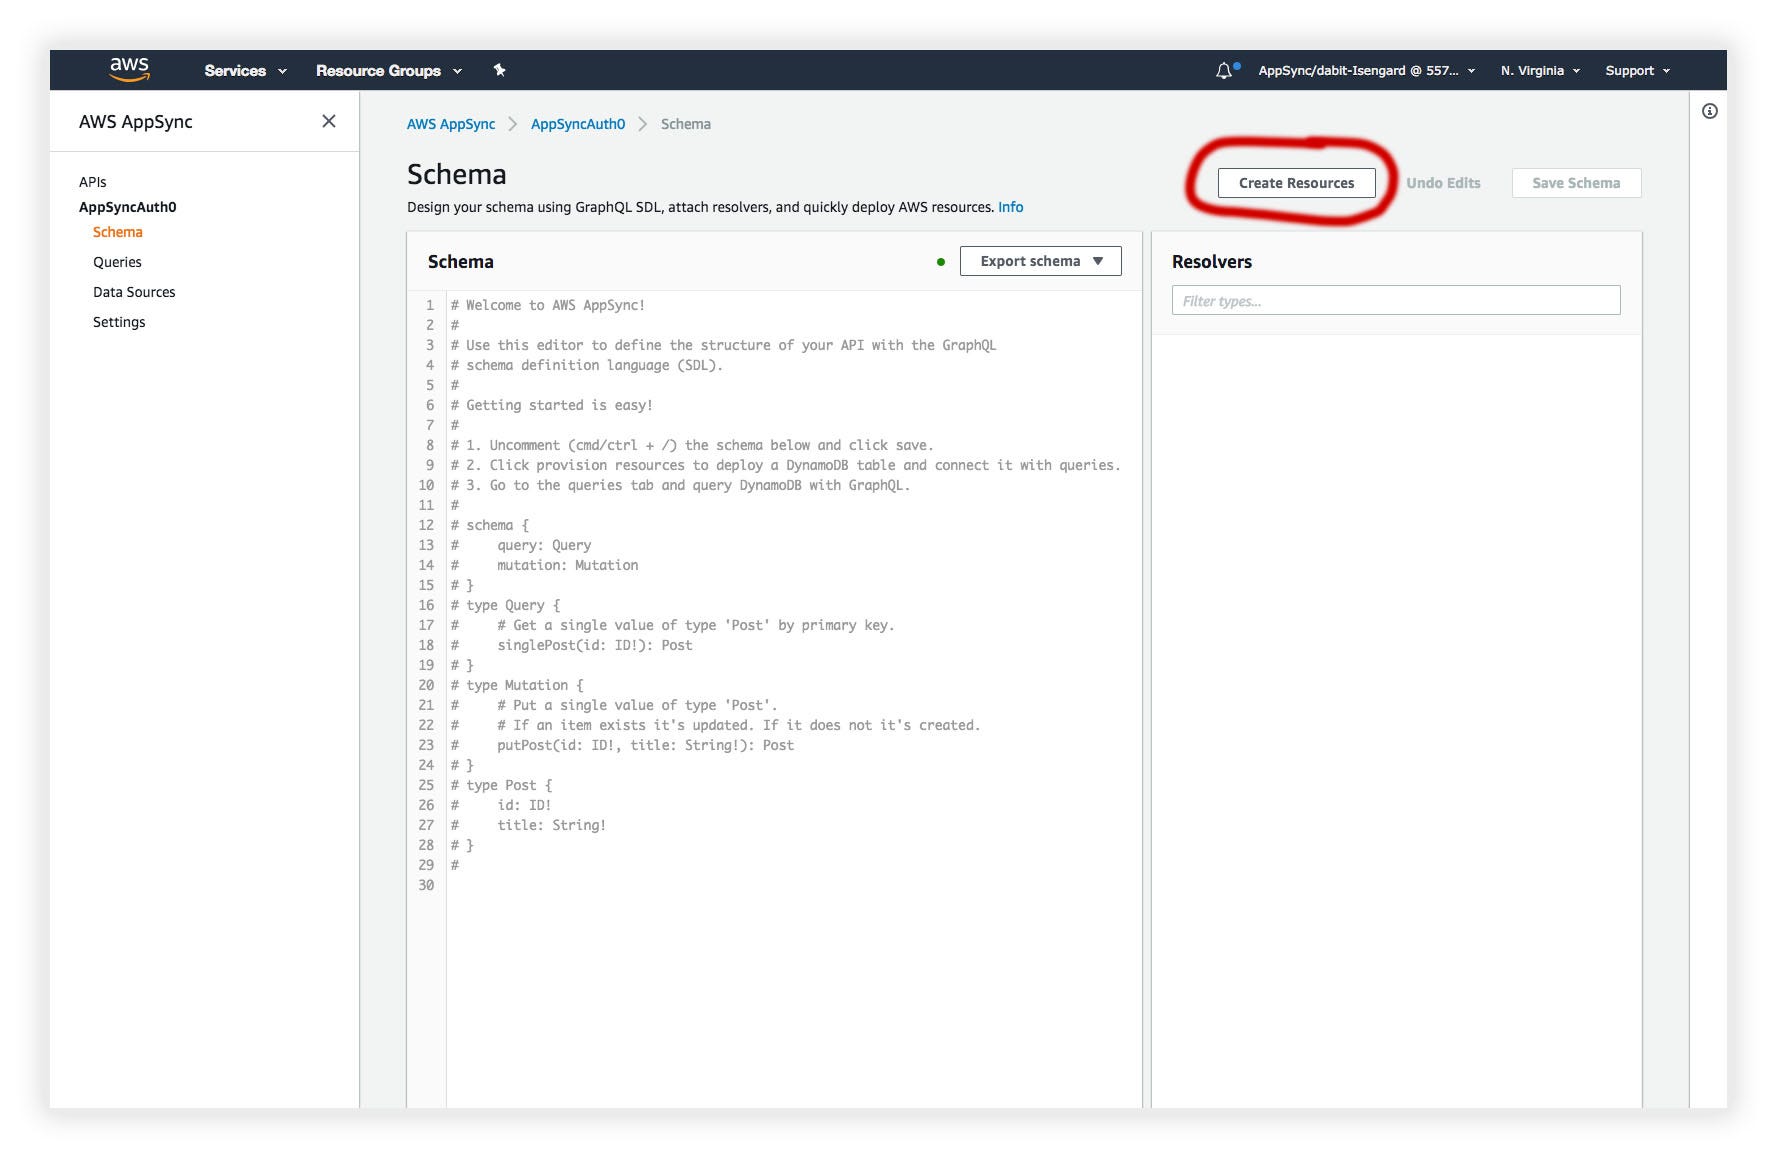Image resolution: width=1777 pixels, height=1158 pixels.
Task: Expand the Support menu
Action: pos(1637,70)
